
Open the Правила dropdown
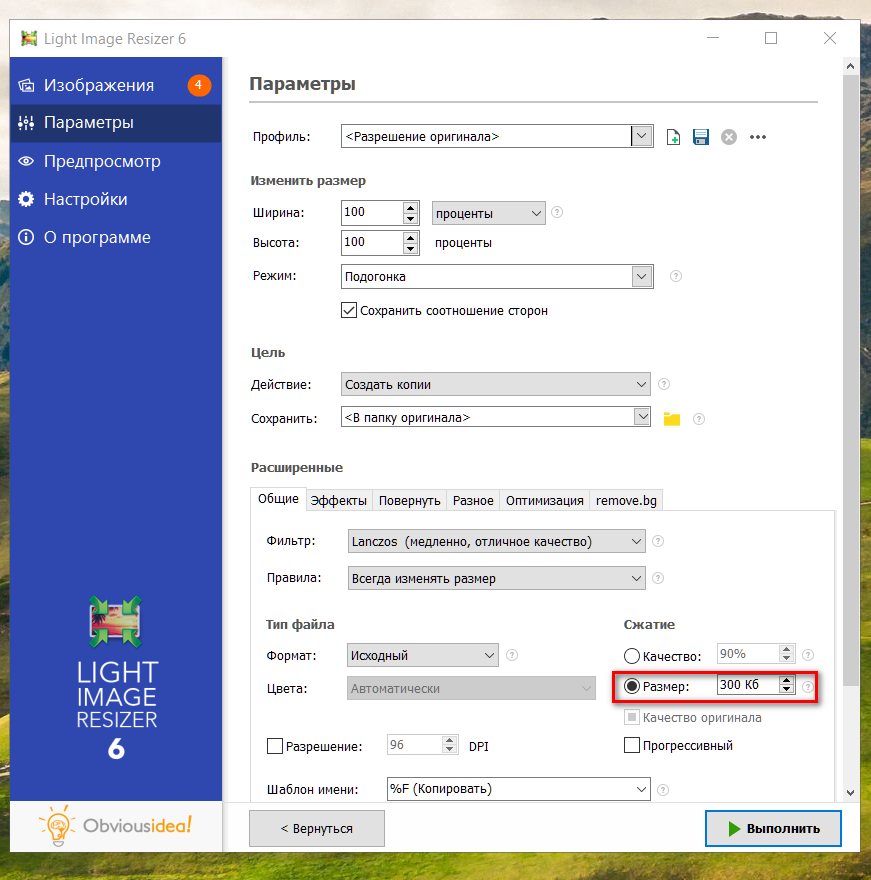coord(497,579)
